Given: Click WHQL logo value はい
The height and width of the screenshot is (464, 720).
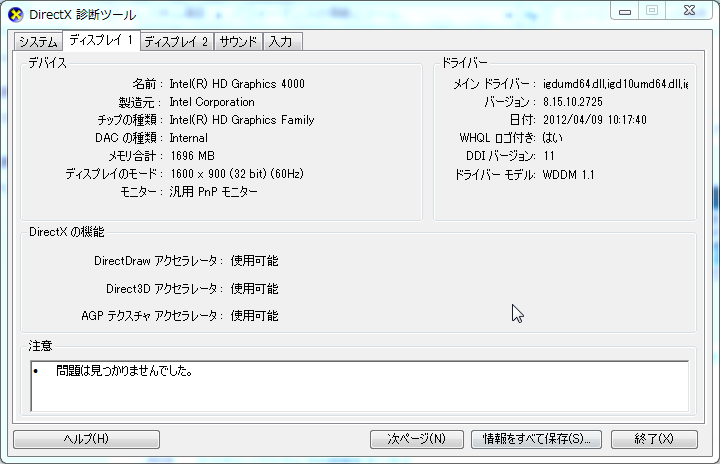Looking at the screenshot, I should click(x=552, y=138).
